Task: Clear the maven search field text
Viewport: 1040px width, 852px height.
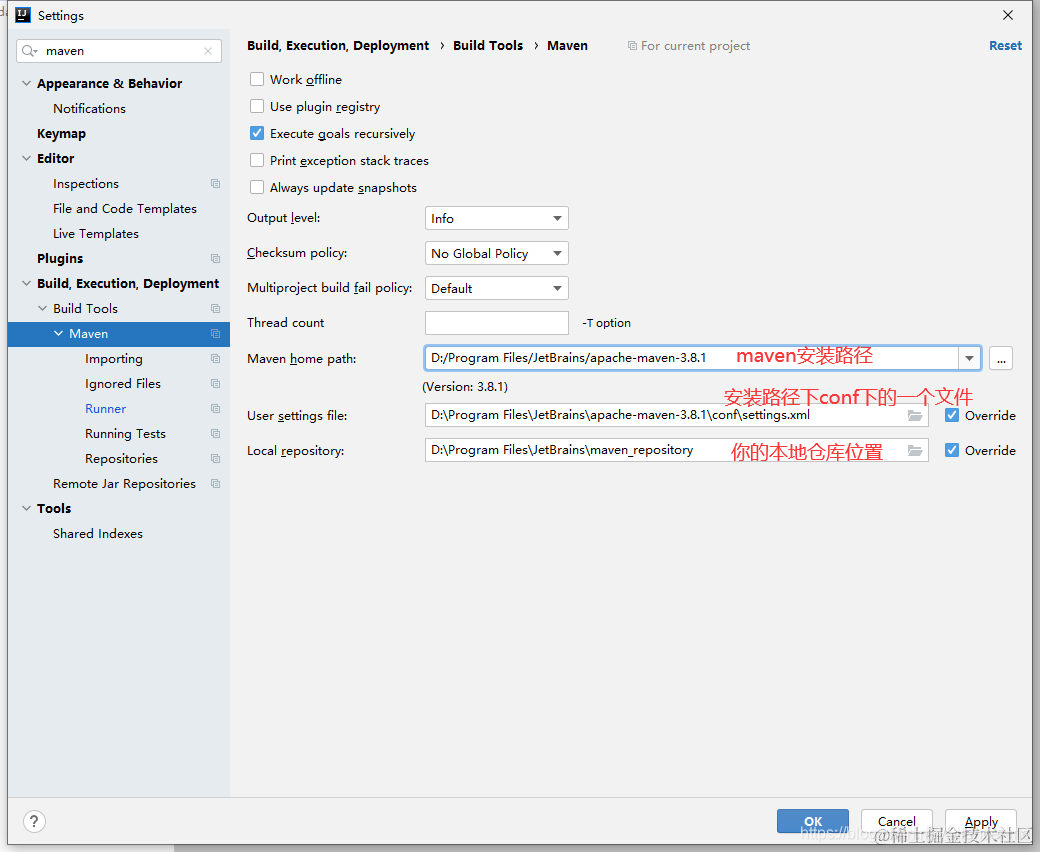Action: 208,51
